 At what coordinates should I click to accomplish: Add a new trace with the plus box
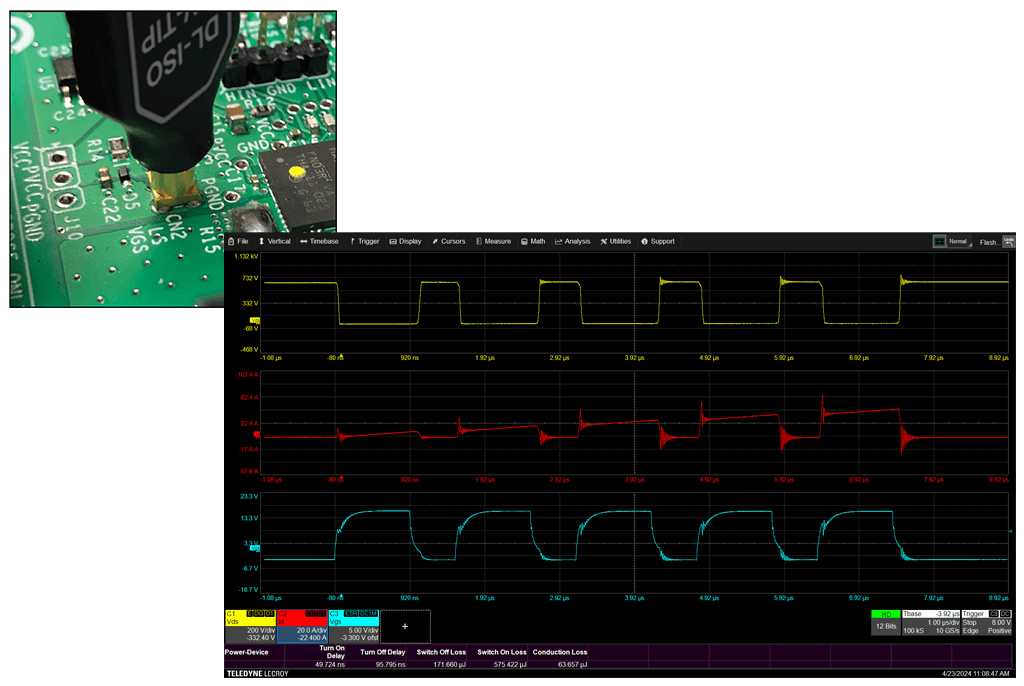[x=405, y=626]
